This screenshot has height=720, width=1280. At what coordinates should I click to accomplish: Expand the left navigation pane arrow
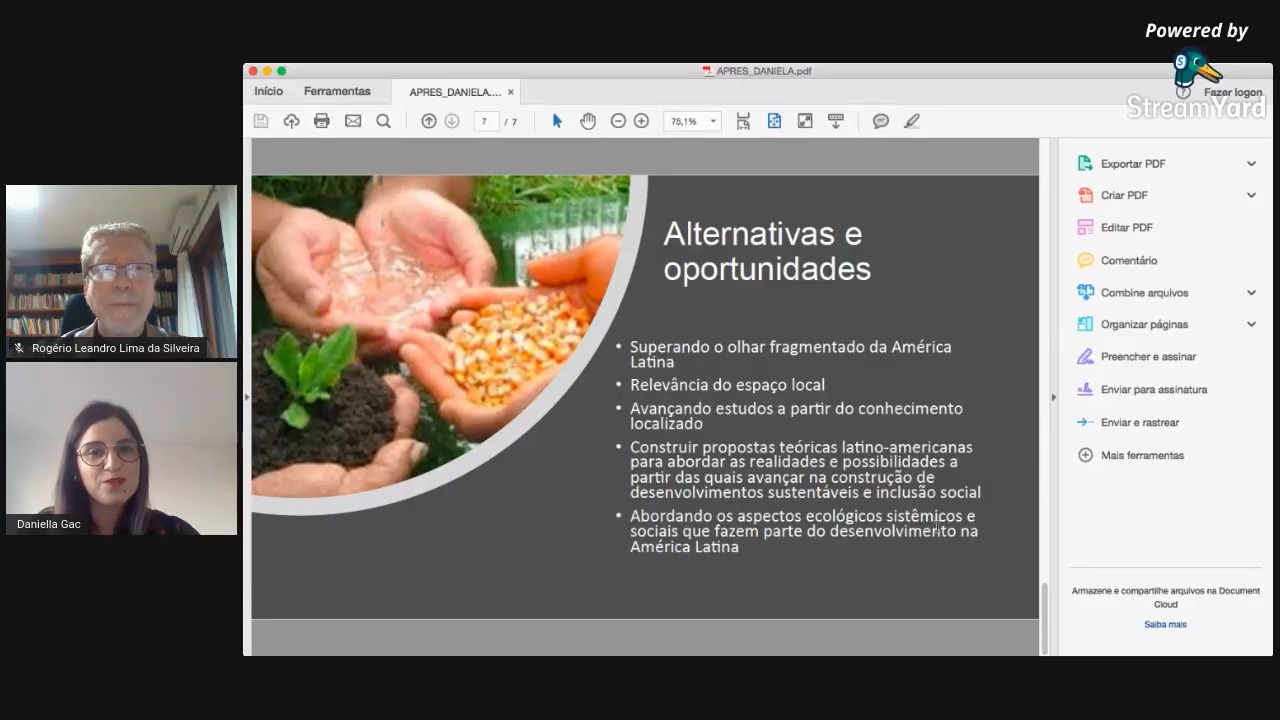pos(247,397)
